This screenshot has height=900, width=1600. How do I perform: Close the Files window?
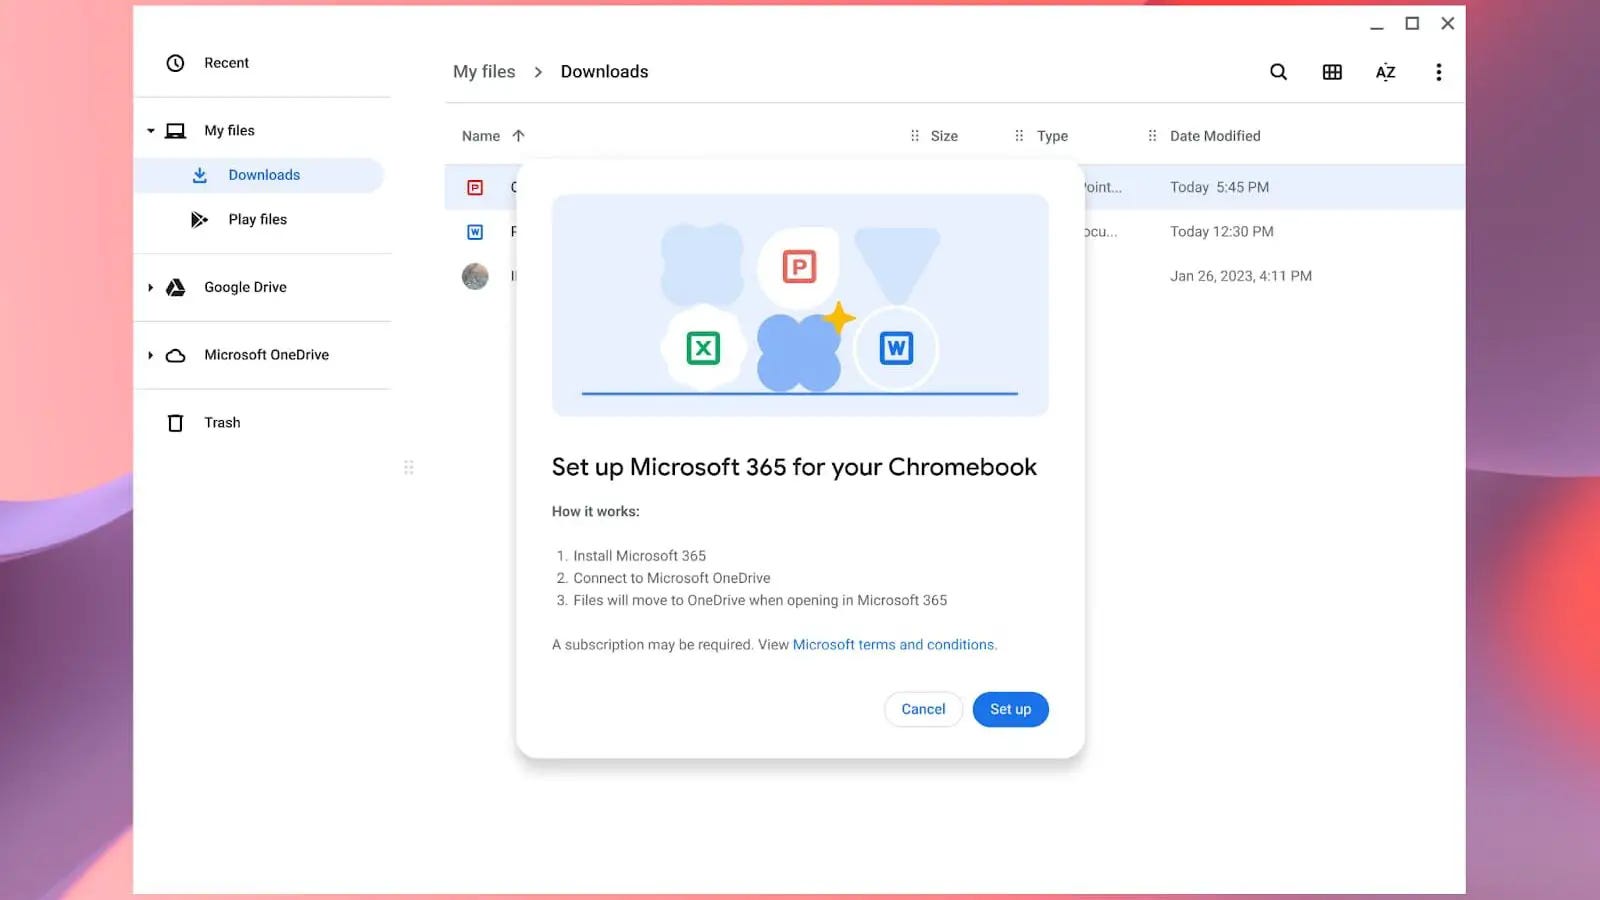pyautogui.click(x=1447, y=24)
